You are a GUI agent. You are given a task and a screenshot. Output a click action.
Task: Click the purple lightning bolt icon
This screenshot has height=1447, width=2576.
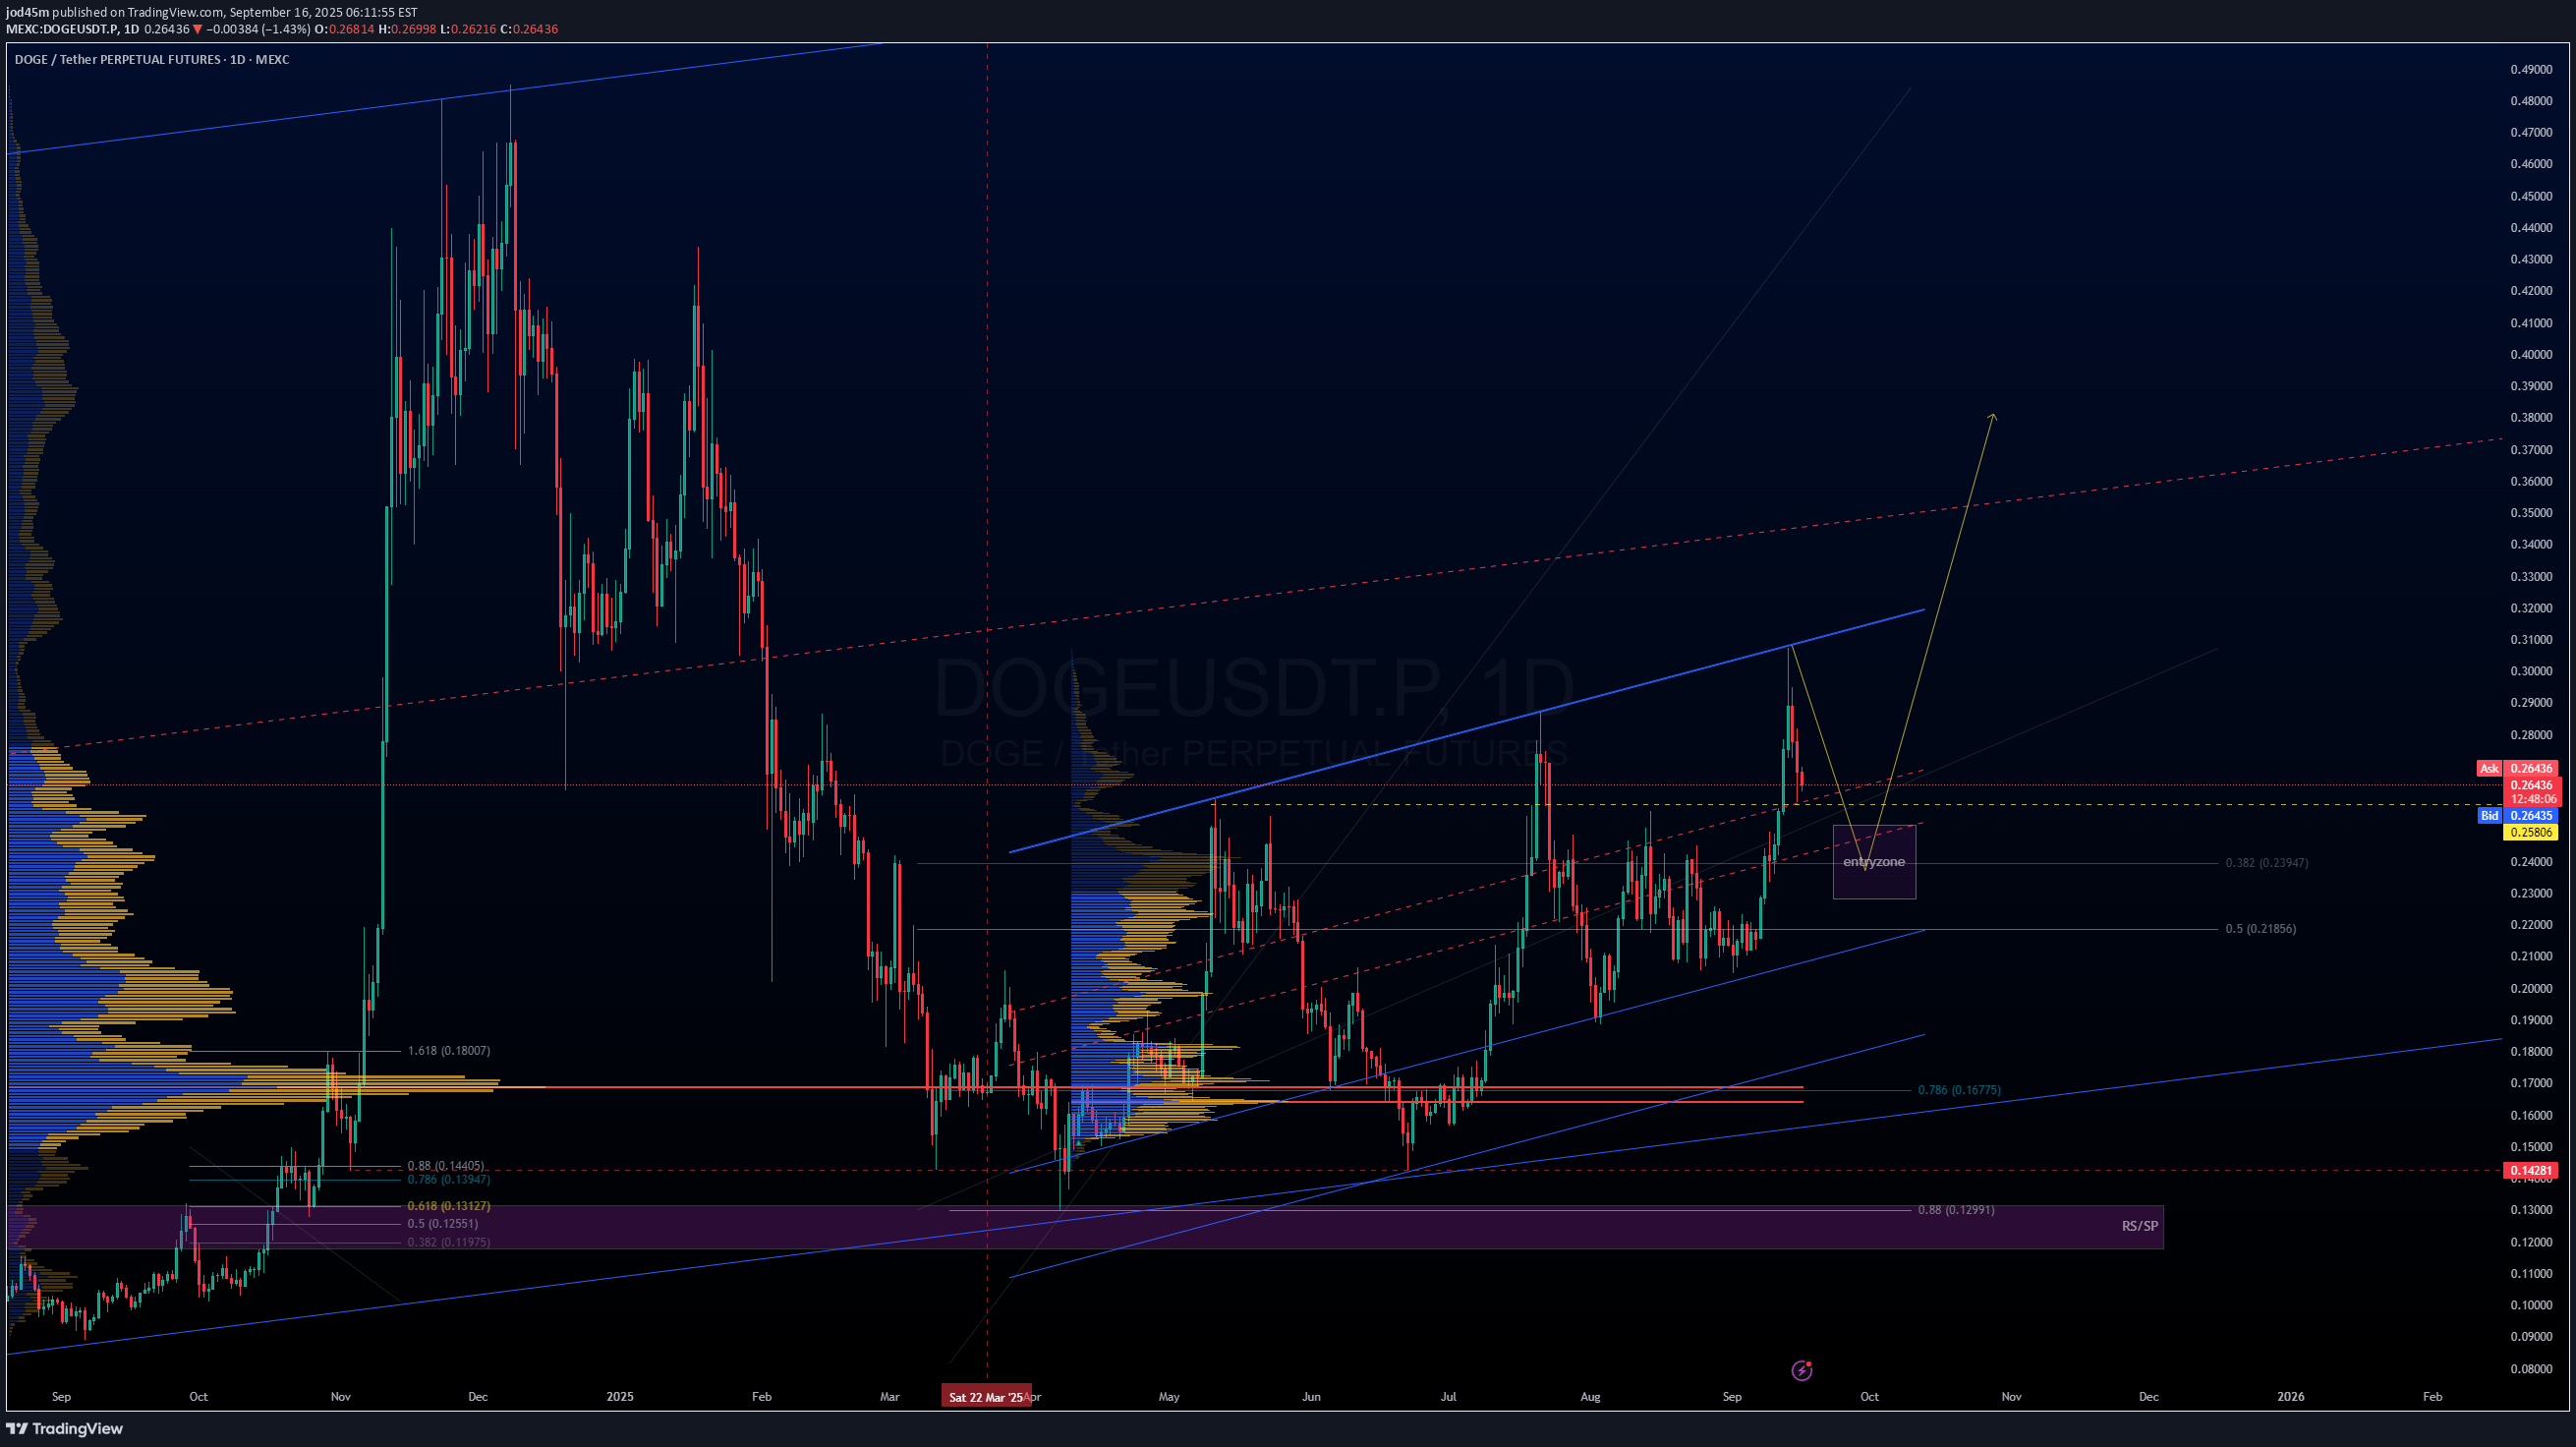(x=1801, y=1370)
